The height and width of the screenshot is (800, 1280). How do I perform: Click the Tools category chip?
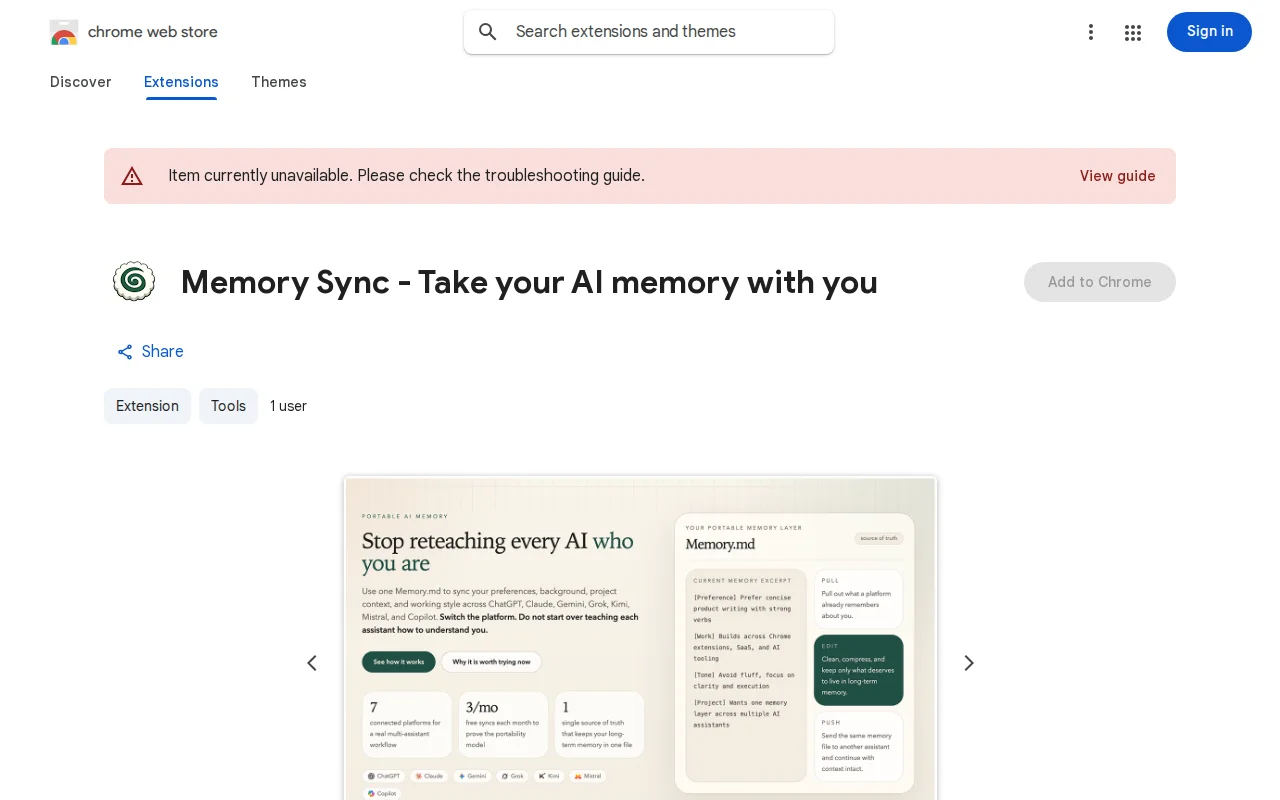228,406
